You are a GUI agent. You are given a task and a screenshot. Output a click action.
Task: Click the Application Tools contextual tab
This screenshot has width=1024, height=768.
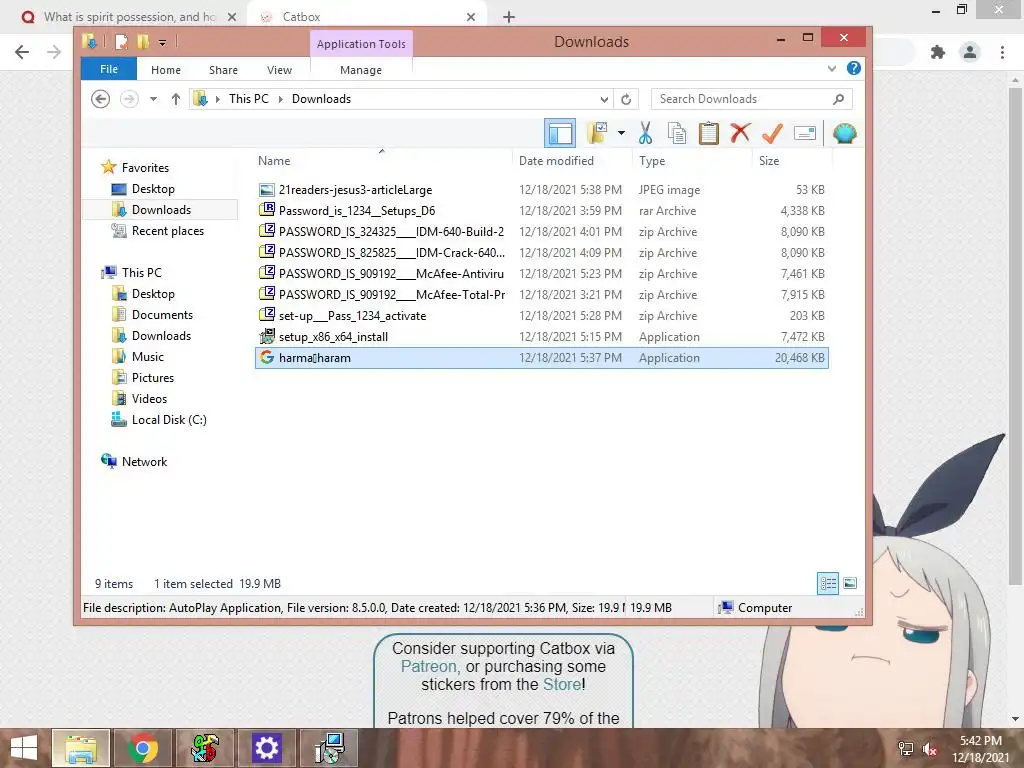click(361, 44)
